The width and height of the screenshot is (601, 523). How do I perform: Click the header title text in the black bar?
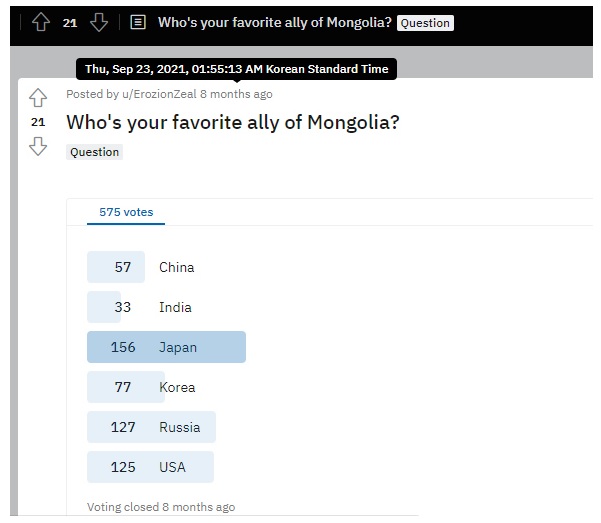coord(274,22)
